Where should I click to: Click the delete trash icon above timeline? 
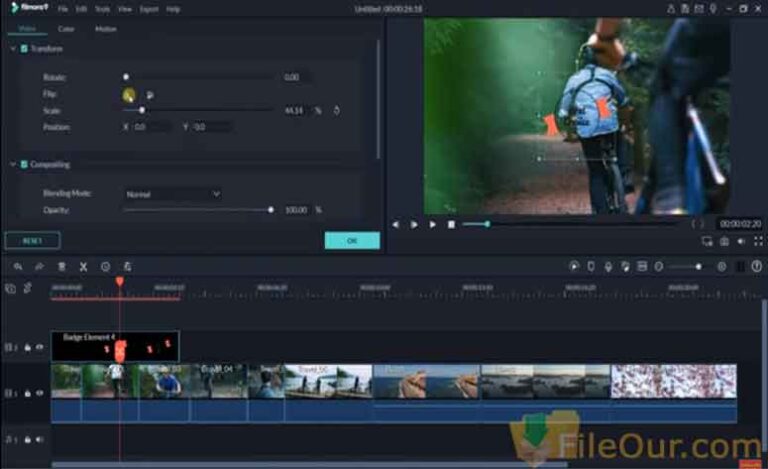pos(62,267)
